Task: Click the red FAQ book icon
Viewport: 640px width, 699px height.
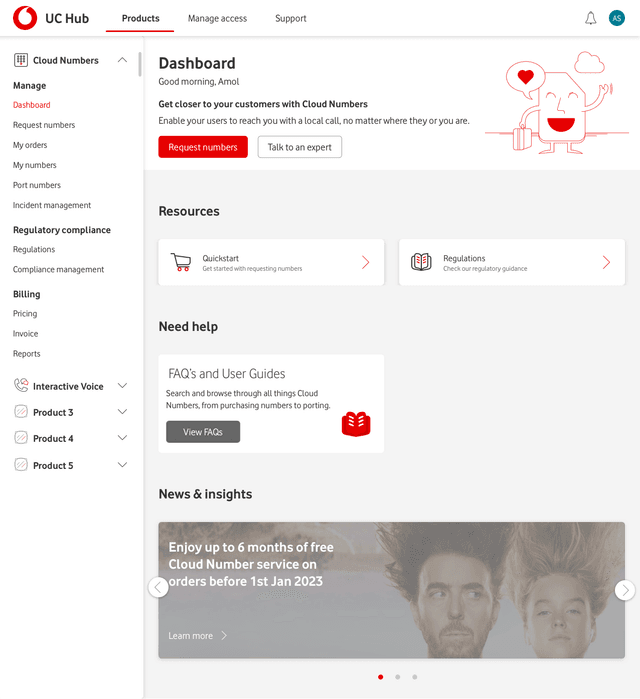Action: coord(356,424)
